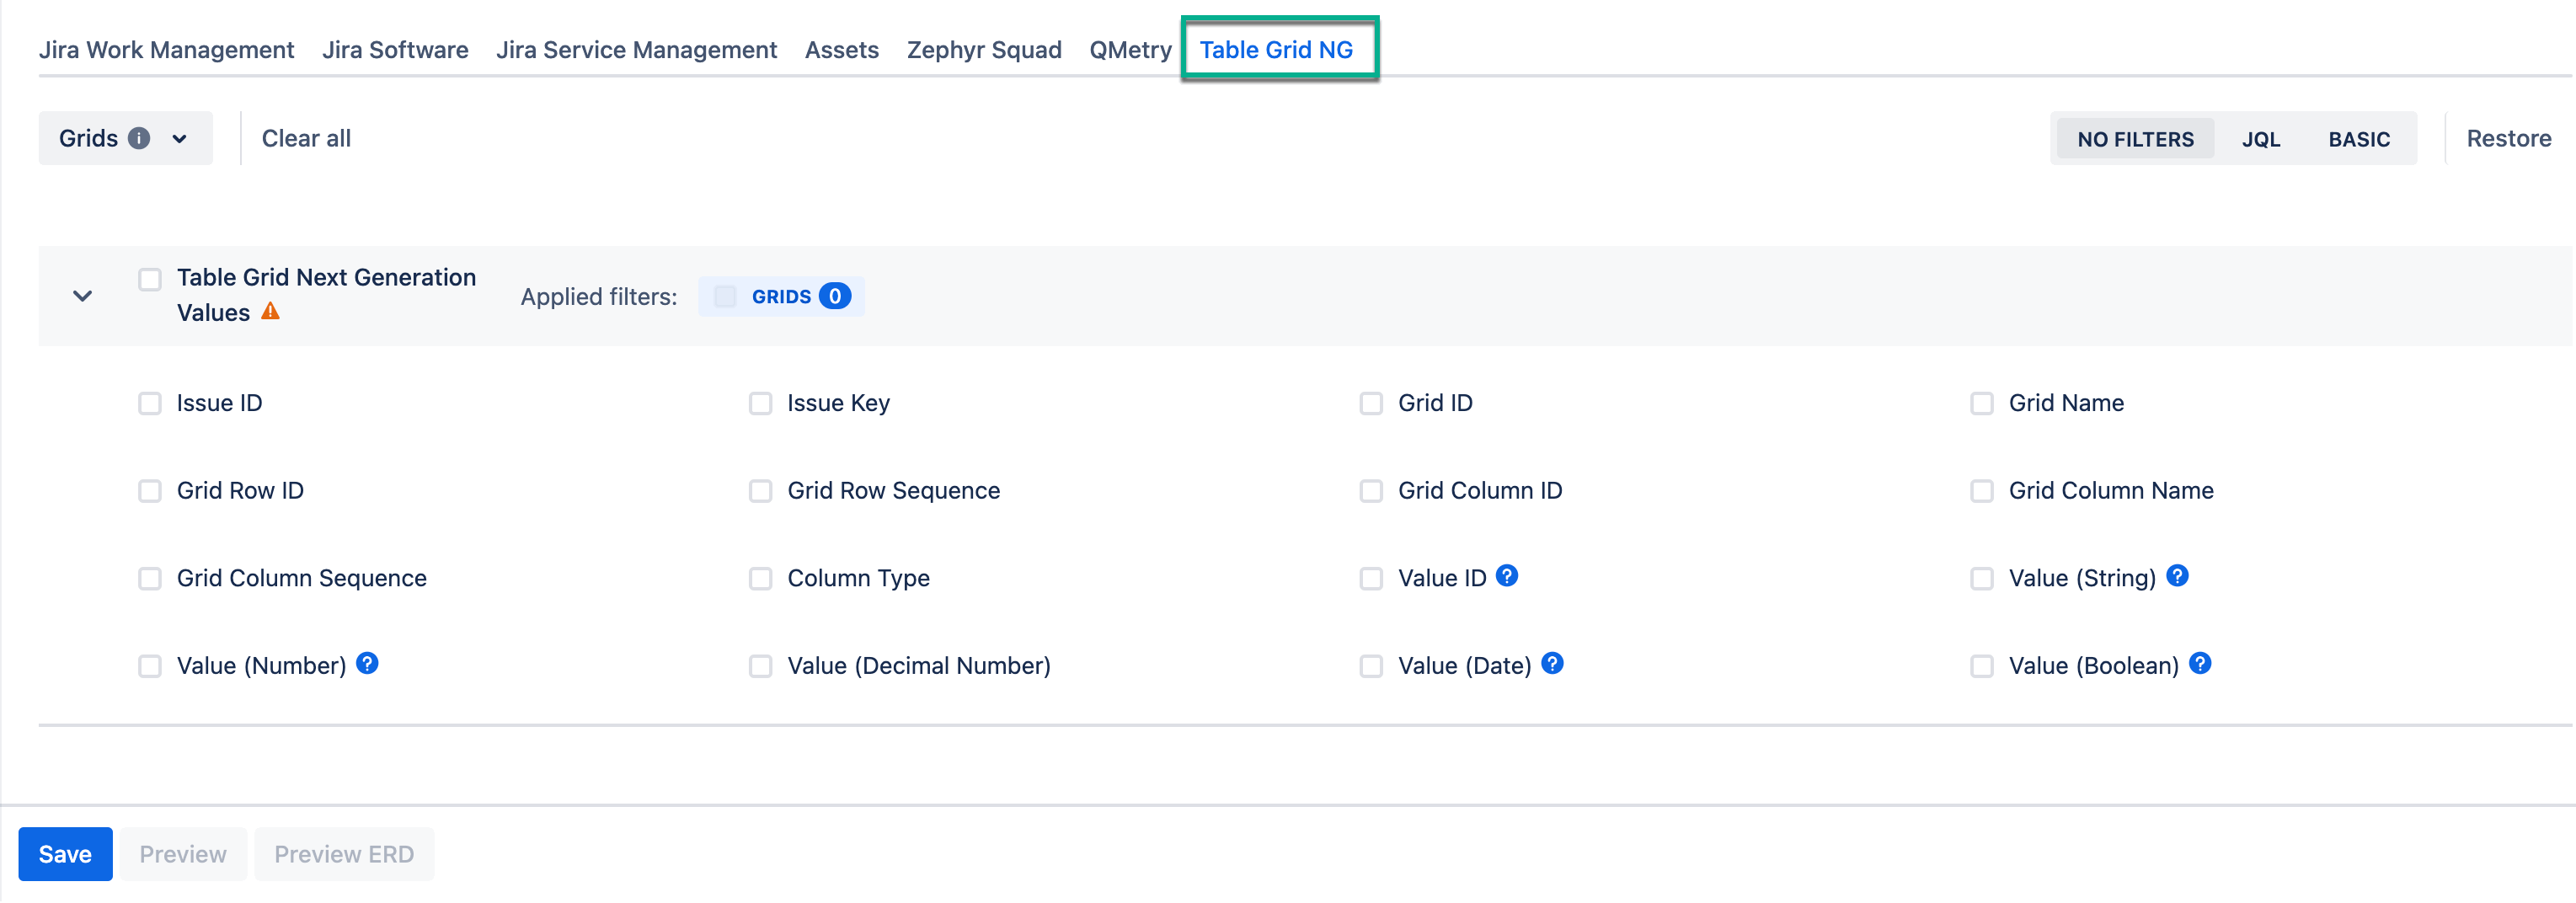Tick the Column Type checkbox
This screenshot has width=2576, height=903.
[x=760, y=579]
